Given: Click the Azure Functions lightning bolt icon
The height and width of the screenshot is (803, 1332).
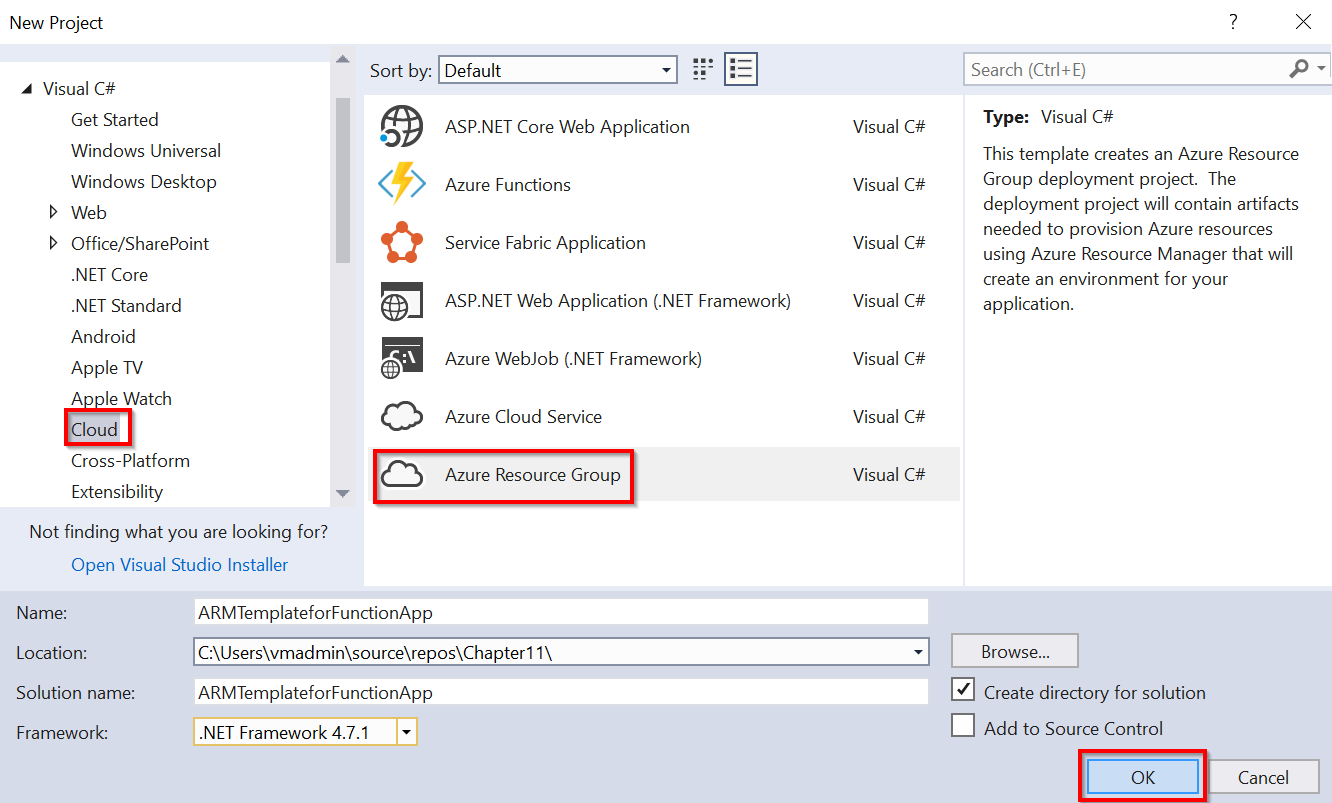Looking at the screenshot, I should pyautogui.click(x=402, y=185).
